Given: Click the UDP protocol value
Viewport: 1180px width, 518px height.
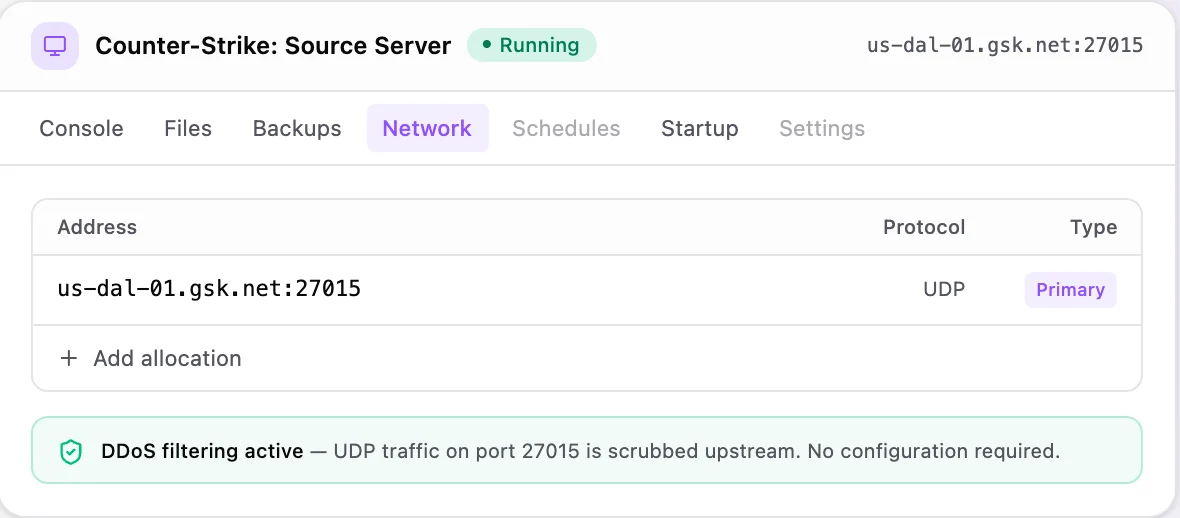Looking at the screenshot, I should pyautogui.click(x=944, y=290).
